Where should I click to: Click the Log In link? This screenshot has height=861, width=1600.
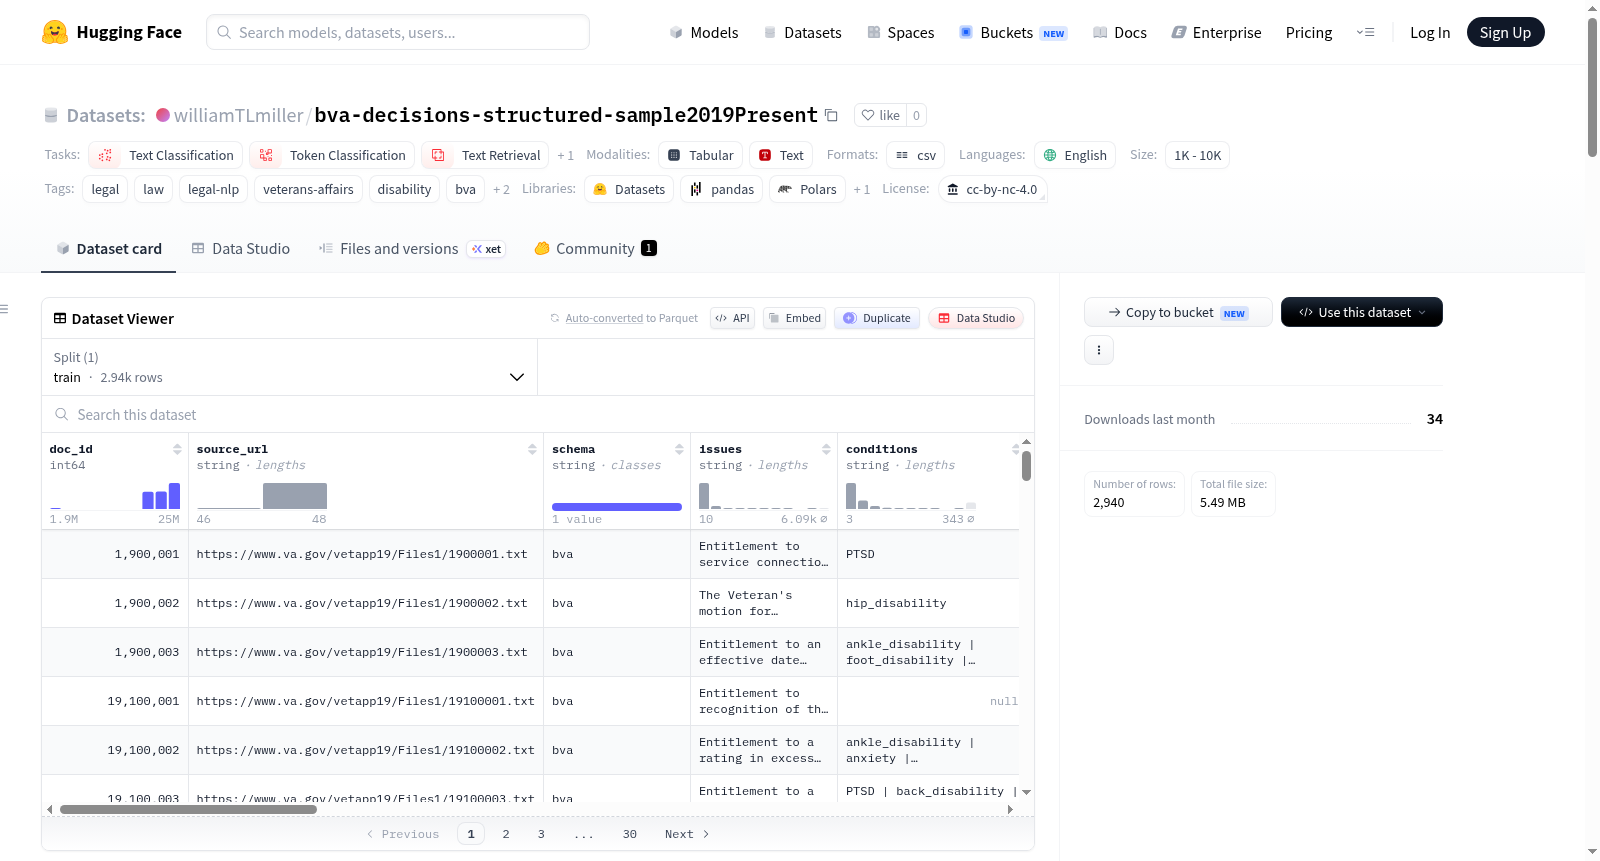click(x=1430, y=32)
